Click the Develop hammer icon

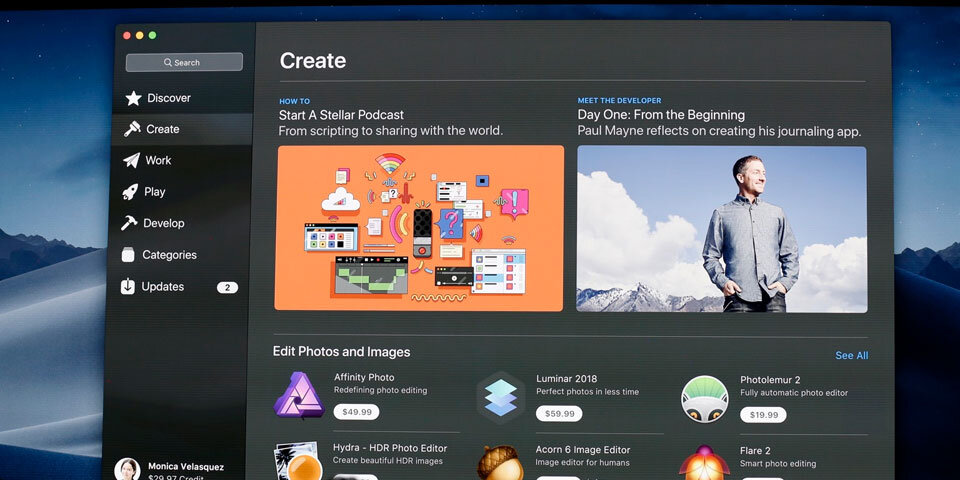click(129, 223)
